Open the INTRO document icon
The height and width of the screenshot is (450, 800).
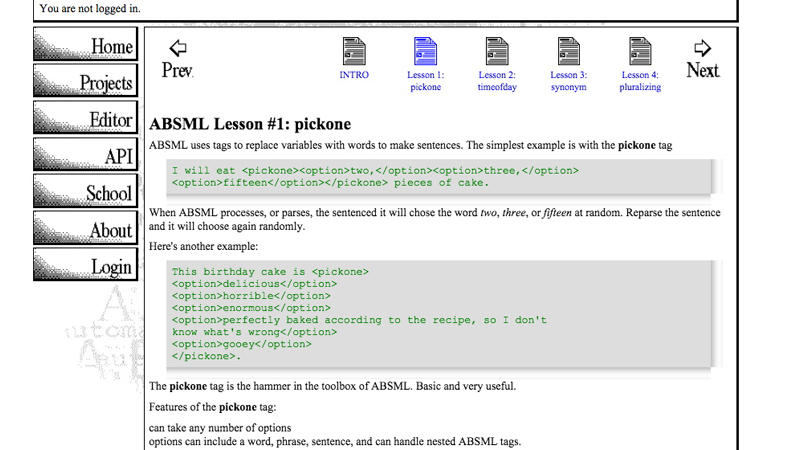click(x=354, y=51)
